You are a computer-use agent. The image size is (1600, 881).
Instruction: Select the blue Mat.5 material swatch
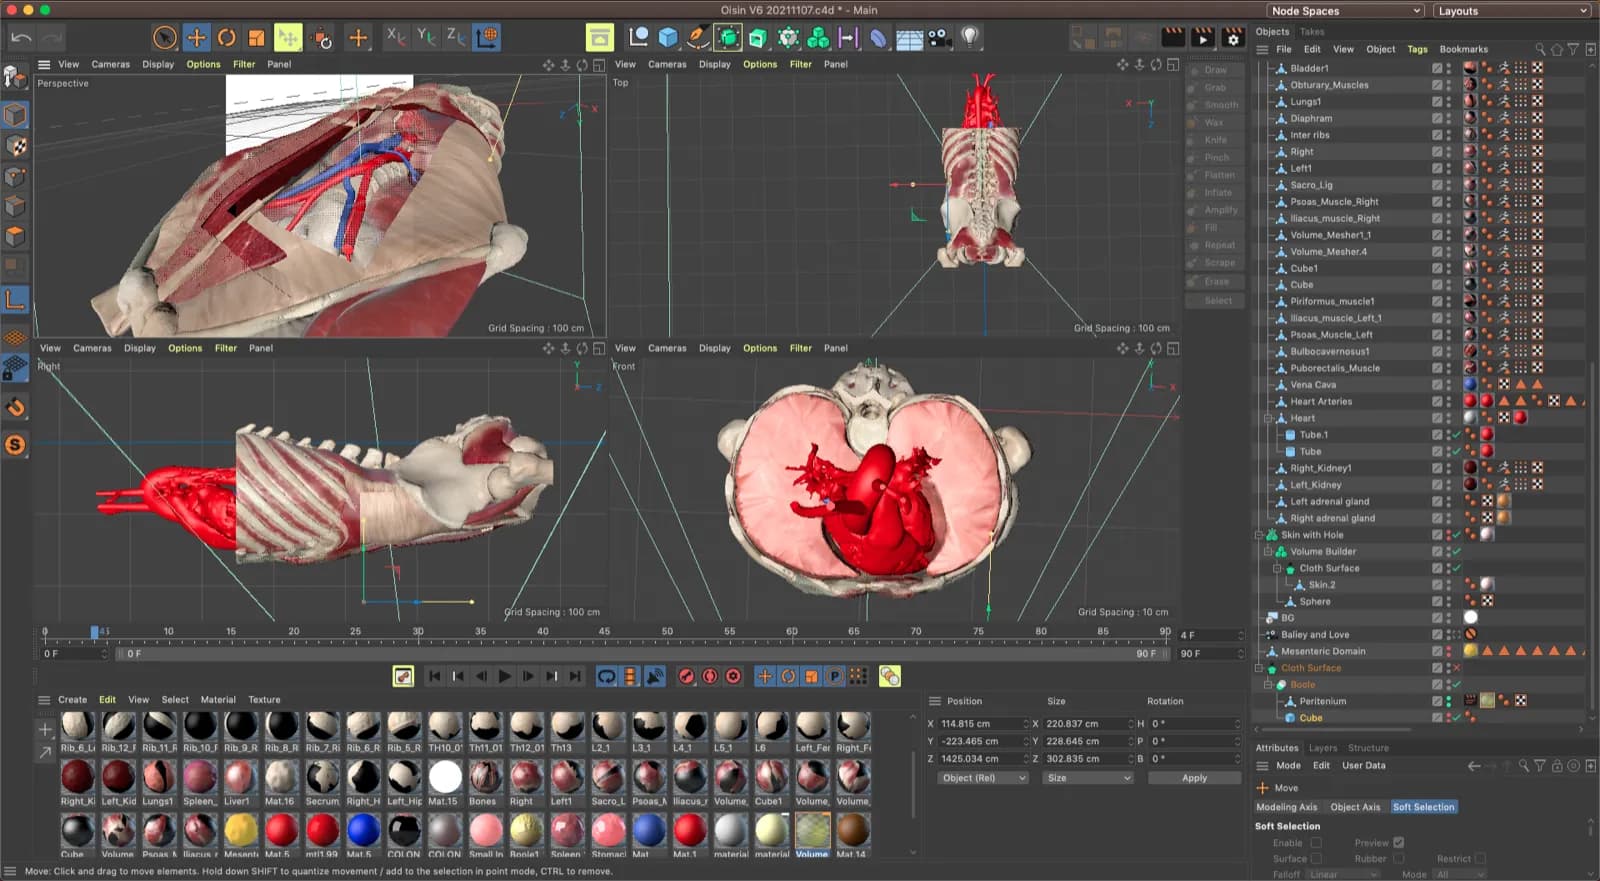363,830
